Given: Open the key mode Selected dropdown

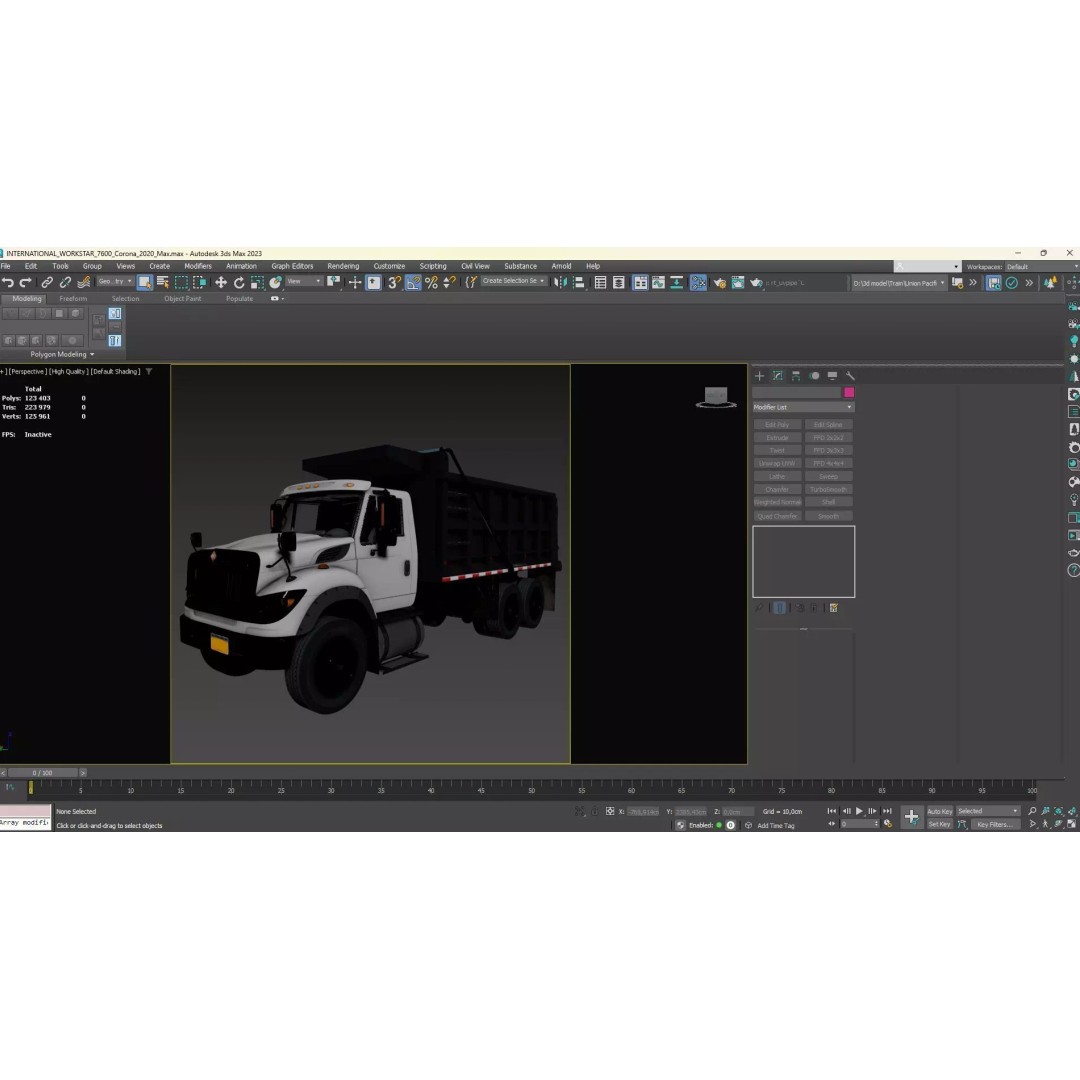Looking at the screenshot, I should tap(988, 811).
